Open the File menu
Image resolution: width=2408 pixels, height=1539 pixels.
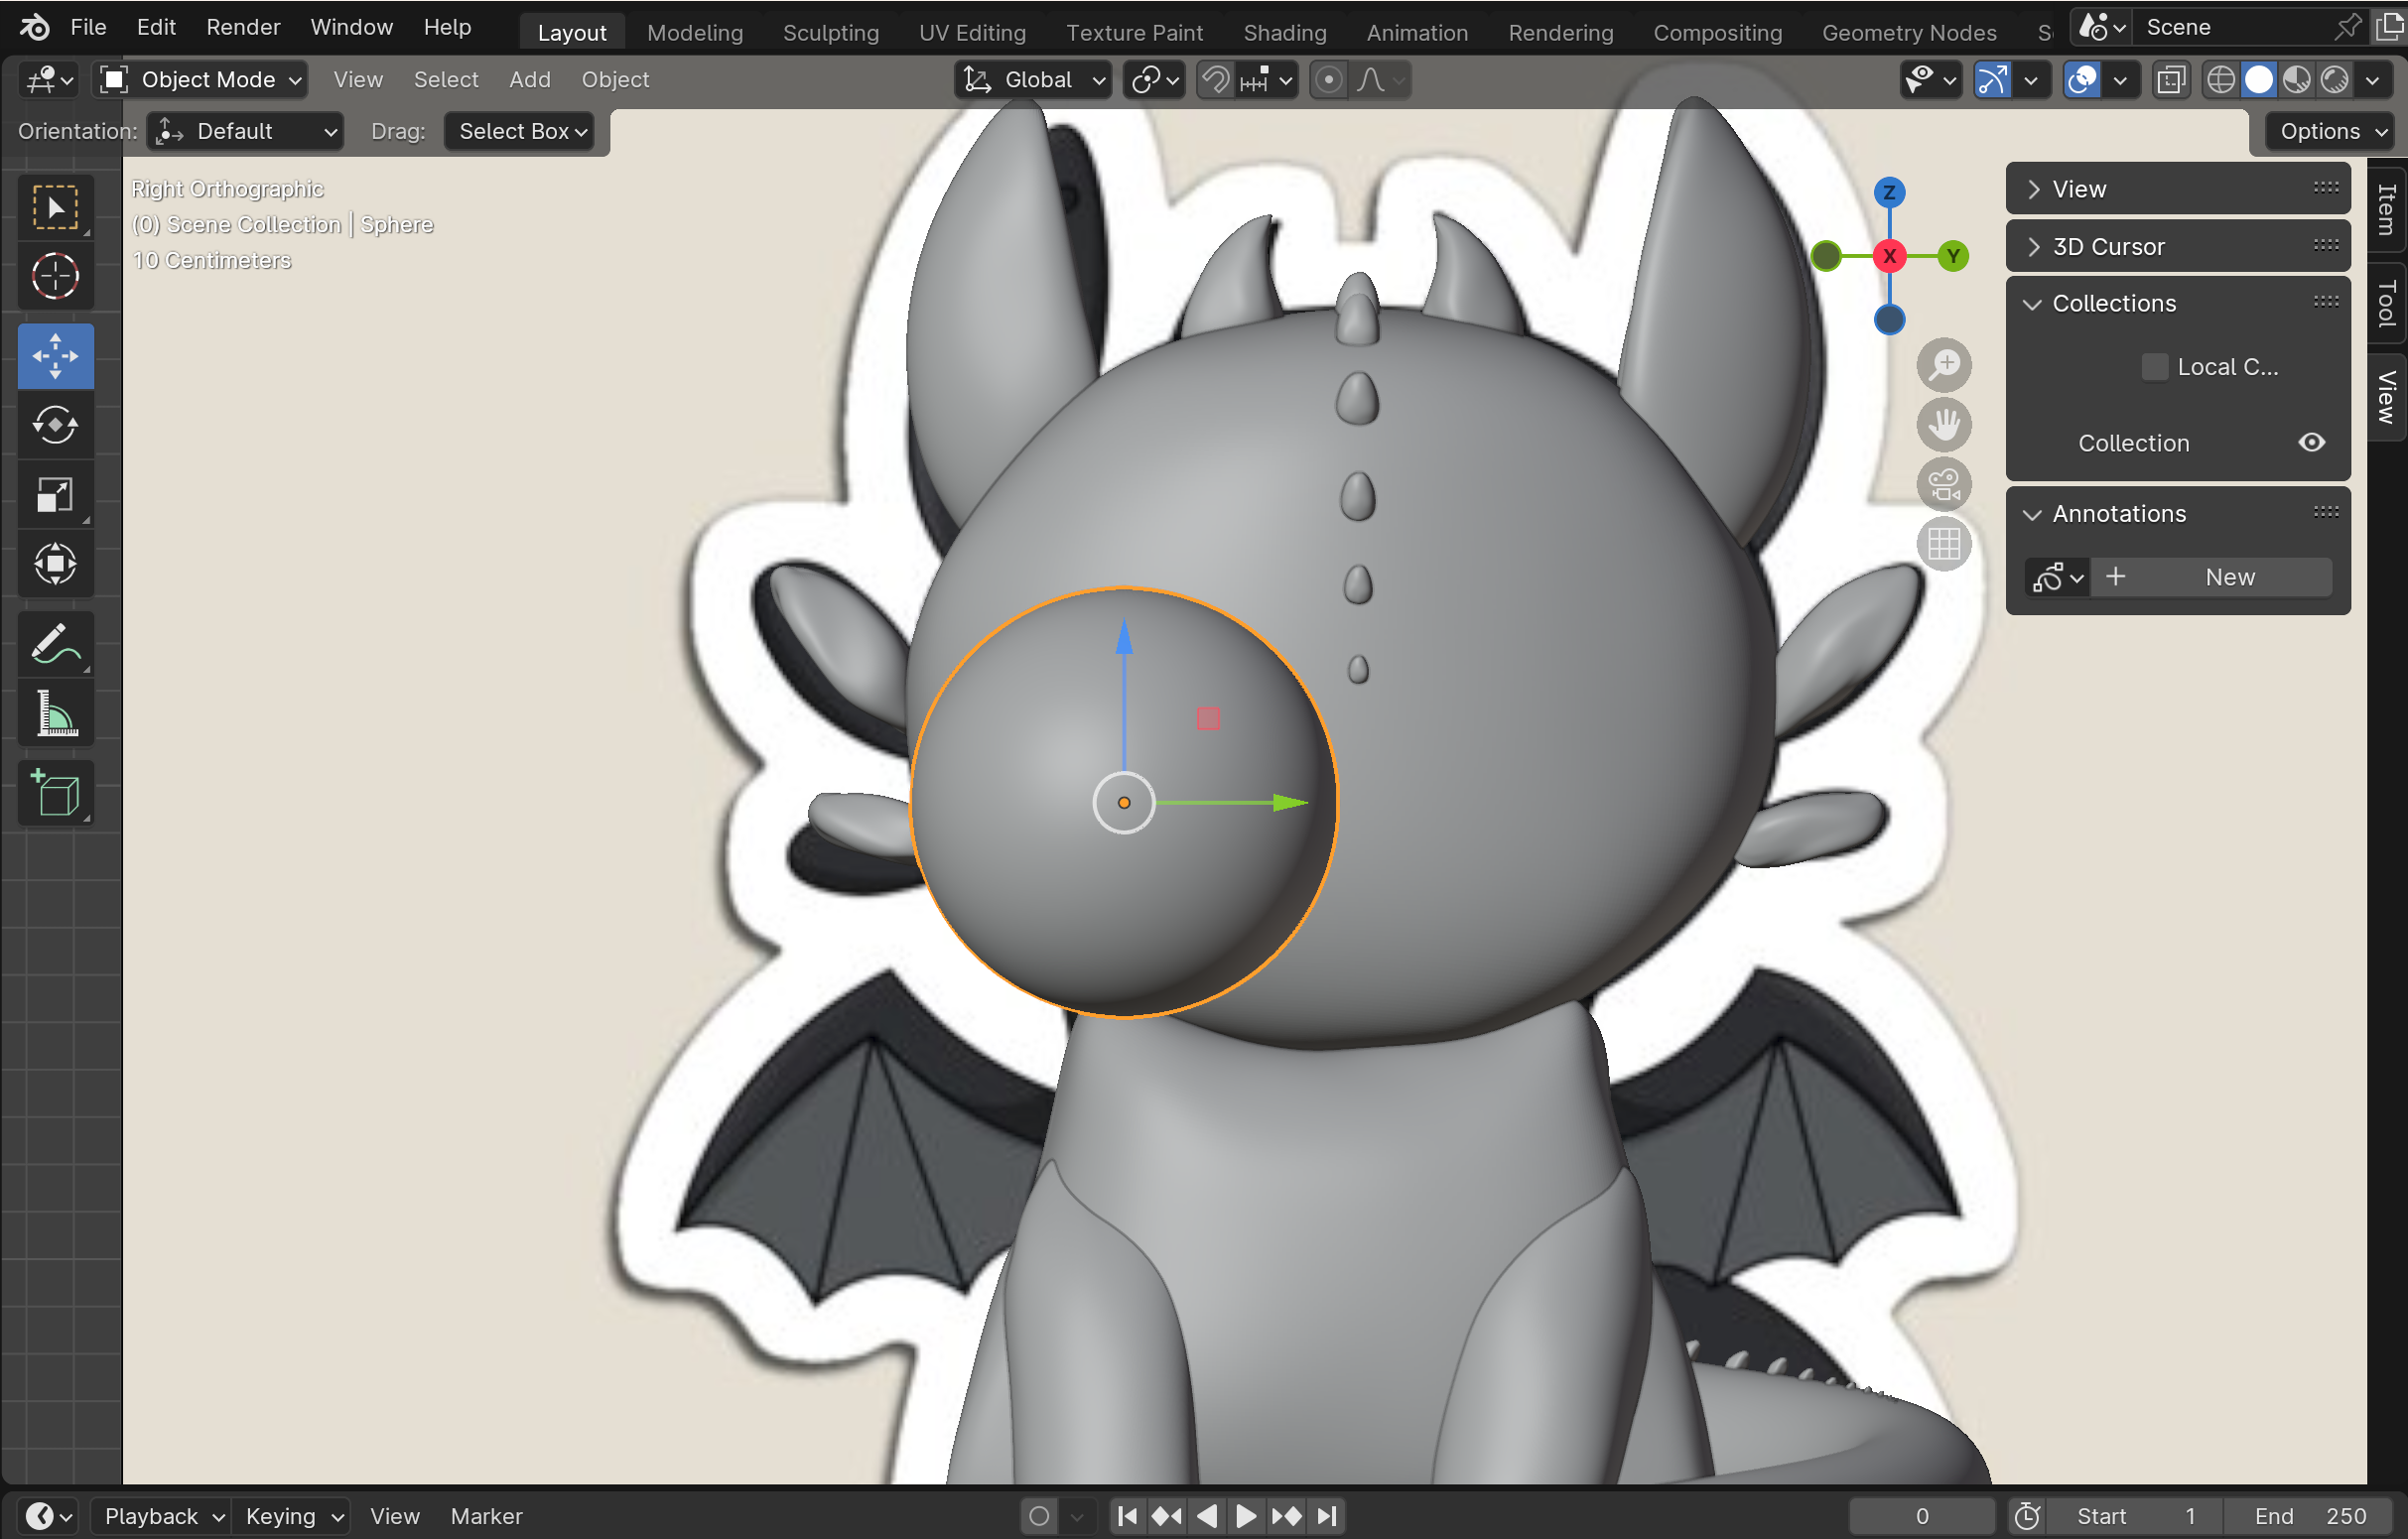pyautogui.click(x=88, y=27)
